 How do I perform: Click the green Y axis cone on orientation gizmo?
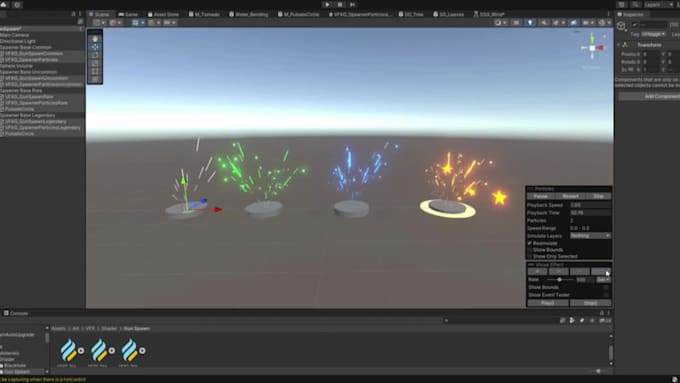point(592,39)
